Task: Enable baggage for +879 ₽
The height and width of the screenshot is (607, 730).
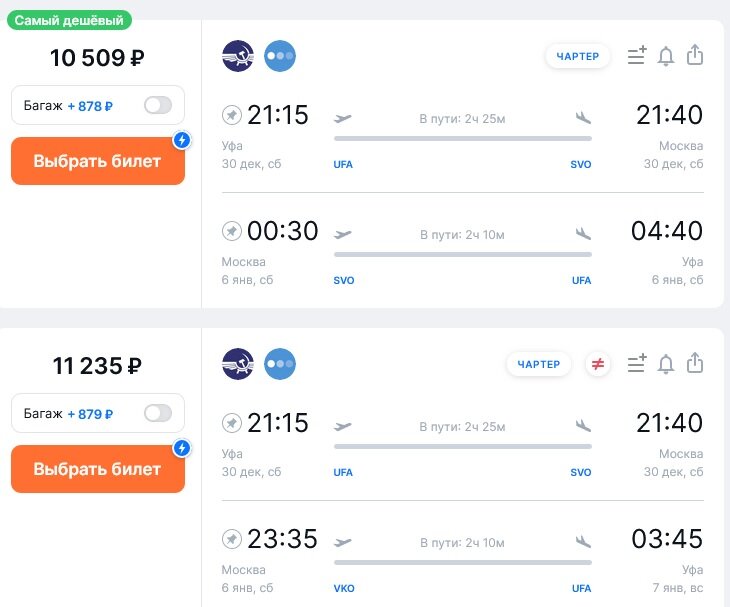Action: pos(157,413)
